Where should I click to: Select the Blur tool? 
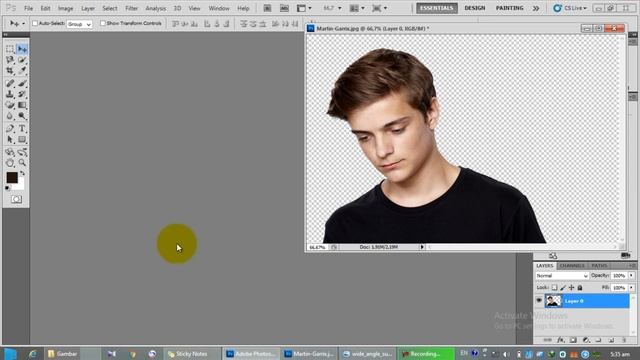(10, 116)
